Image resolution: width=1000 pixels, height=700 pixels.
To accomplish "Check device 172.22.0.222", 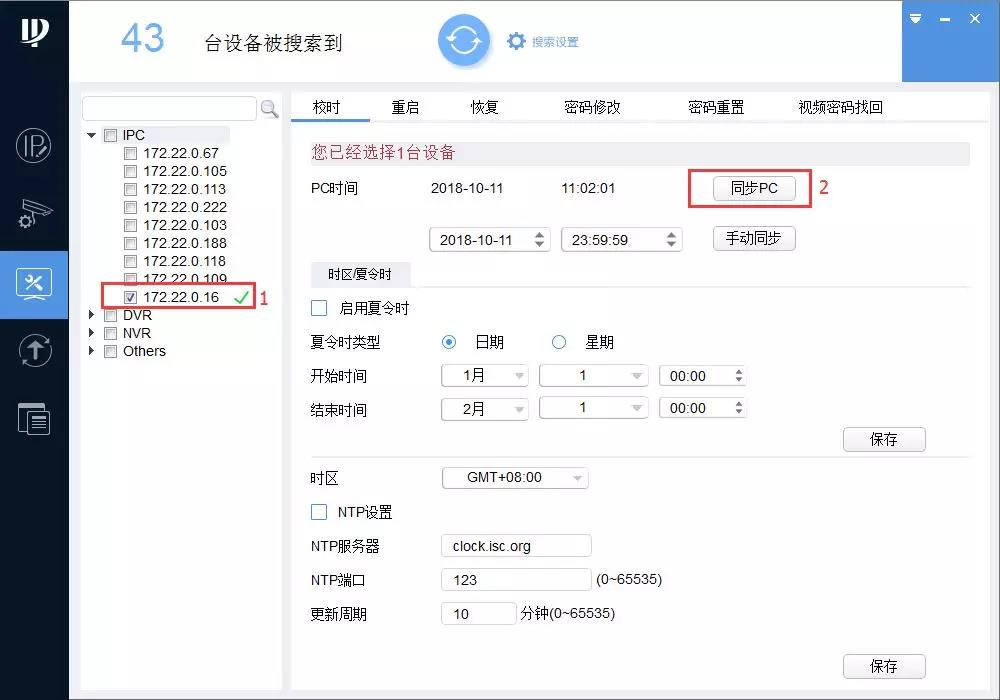I will (x=130, y=207).
